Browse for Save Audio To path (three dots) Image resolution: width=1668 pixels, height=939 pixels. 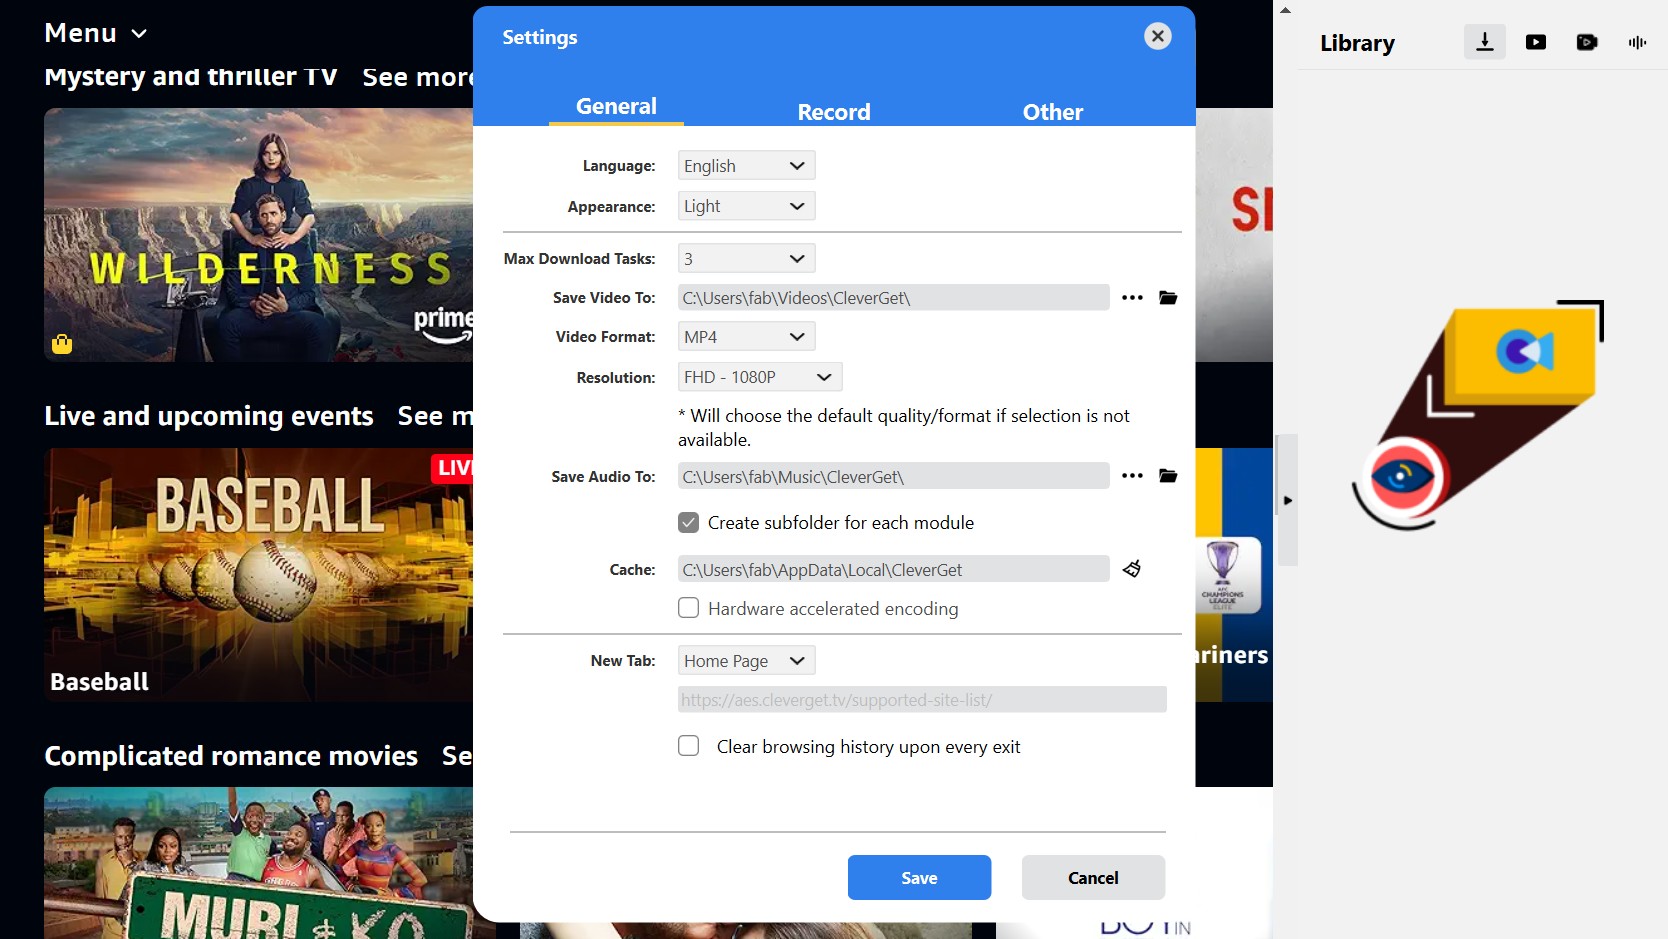pyautogui.click(x=1132, y=476)
